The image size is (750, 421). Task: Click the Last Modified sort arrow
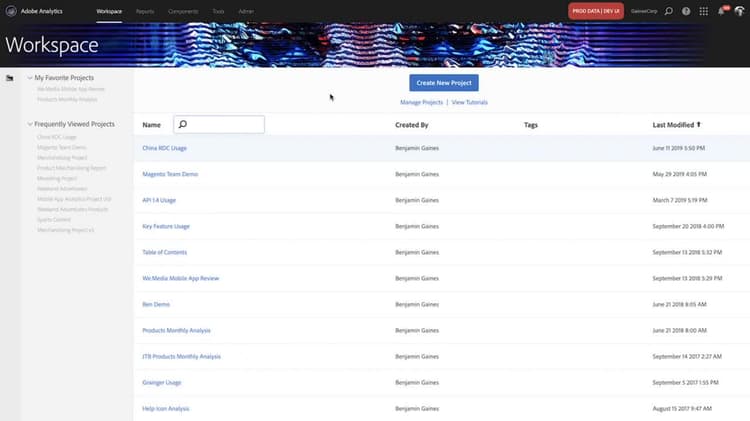pyautogui.click(x=699, y=124)
